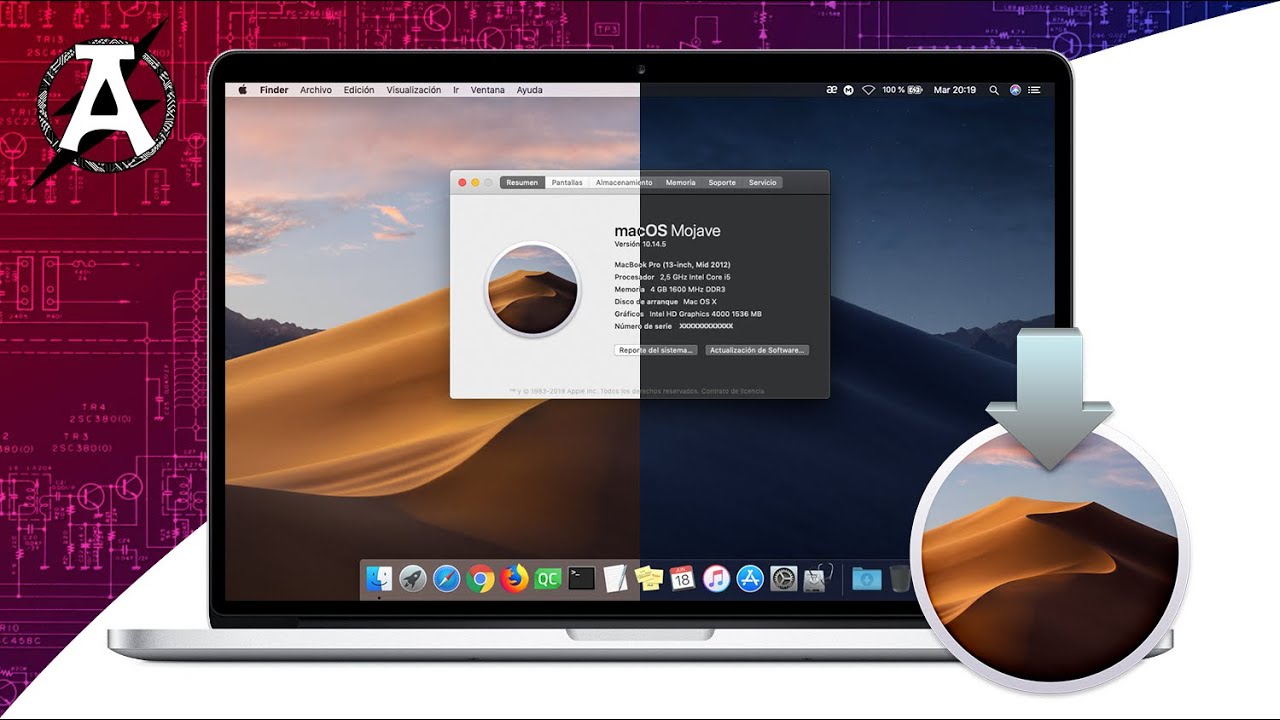This screenshot has width=1280, height=720.
Task: Open the green QC app in dock
Action: point(548,578)
